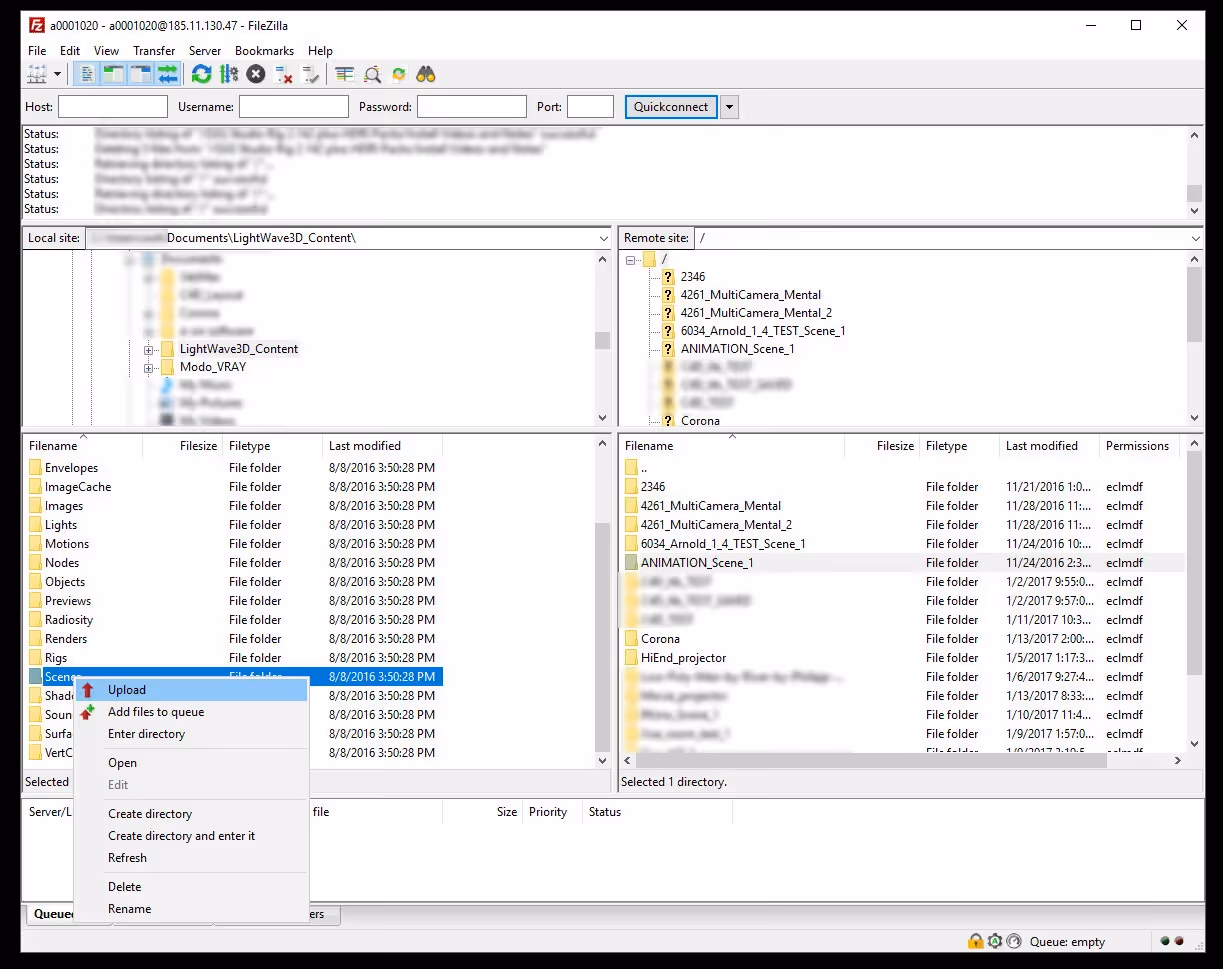This screenshot has width=1223, height=969.
Task: Click the Refresh file listing icon
Action: [x=200, y=73]
